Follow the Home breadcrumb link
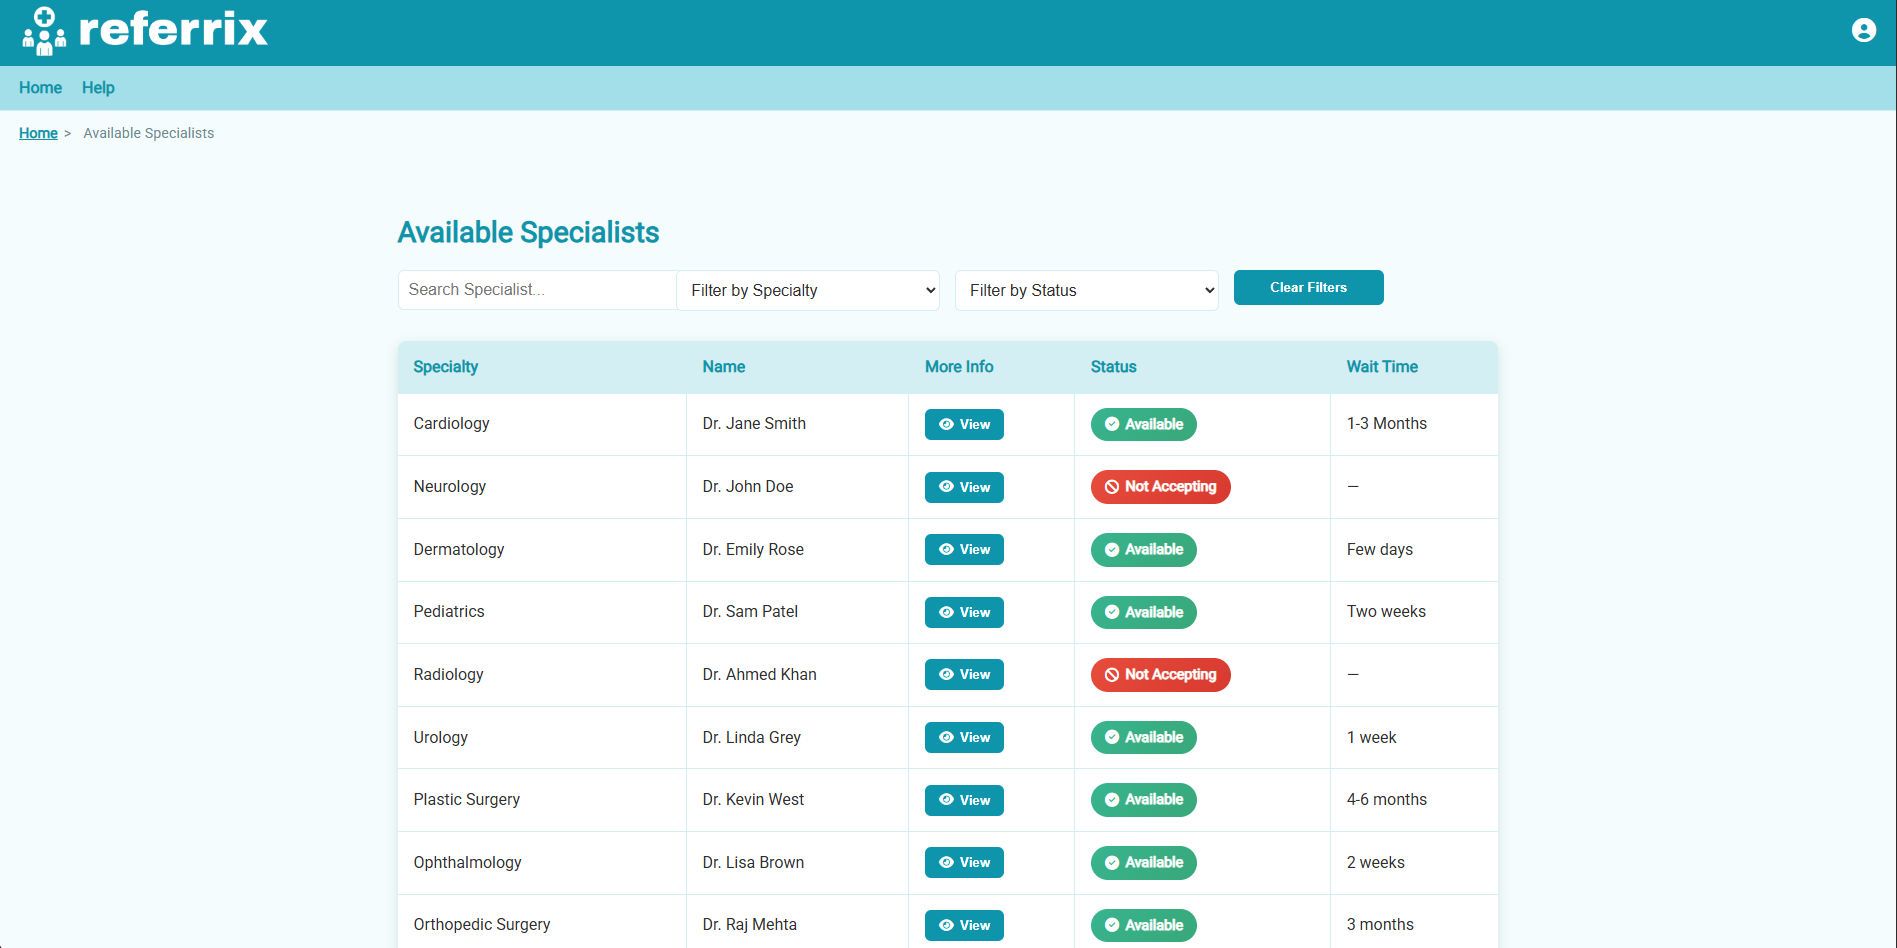 38,133
